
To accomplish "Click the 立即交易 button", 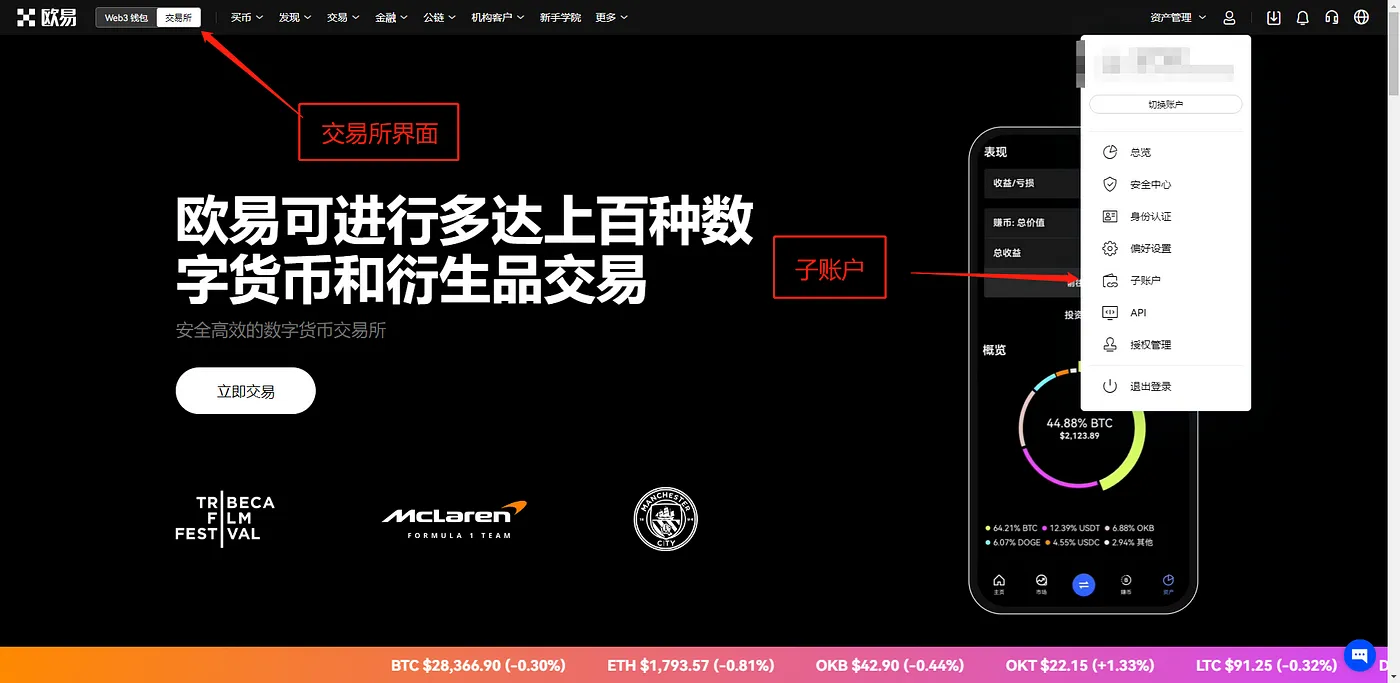I will tap(246, 391).
